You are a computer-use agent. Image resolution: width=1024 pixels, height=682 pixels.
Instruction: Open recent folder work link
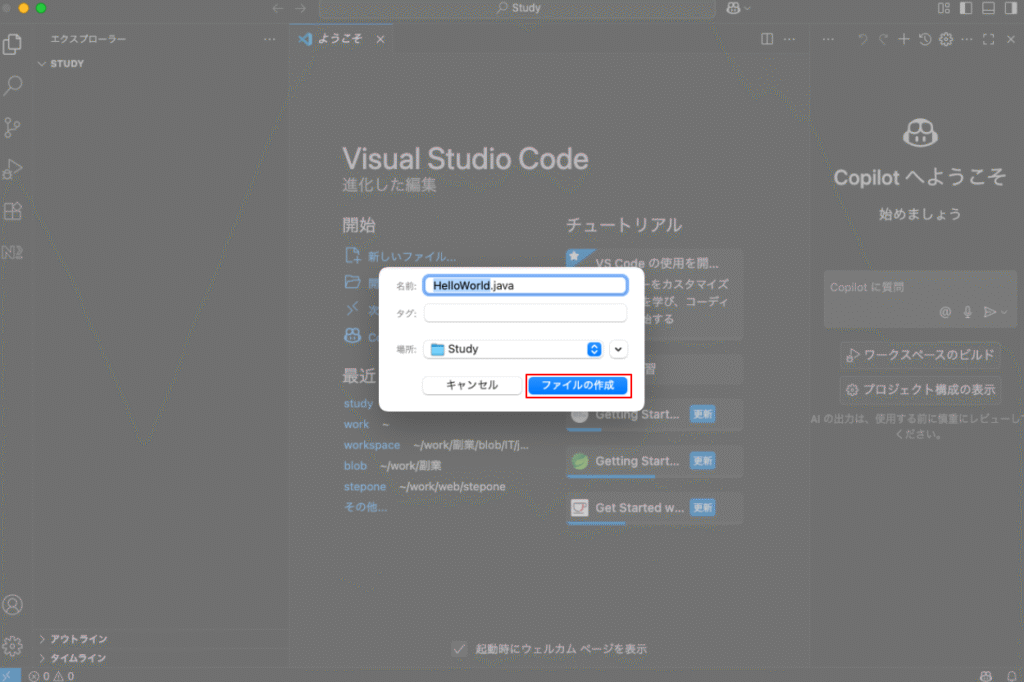(357, 425)
